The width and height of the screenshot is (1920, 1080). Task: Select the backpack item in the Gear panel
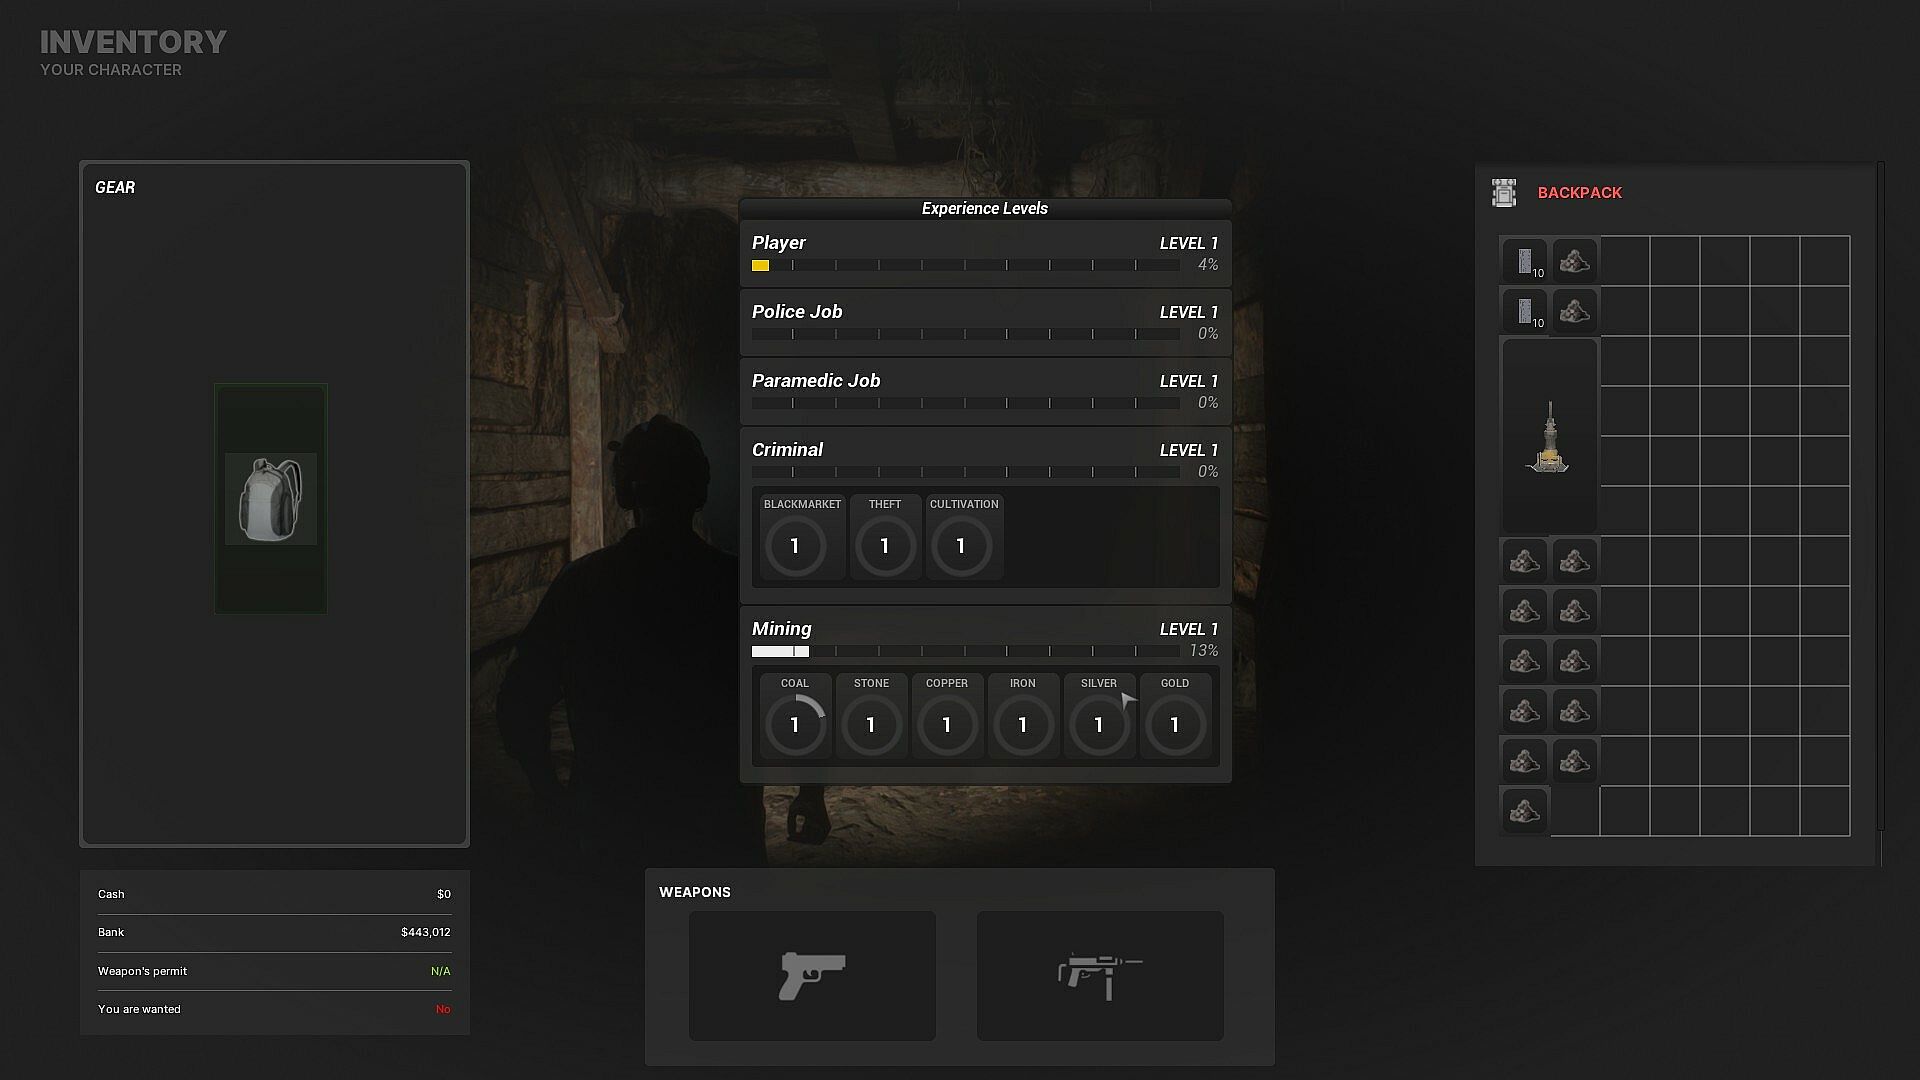click(x=270, y=499)
